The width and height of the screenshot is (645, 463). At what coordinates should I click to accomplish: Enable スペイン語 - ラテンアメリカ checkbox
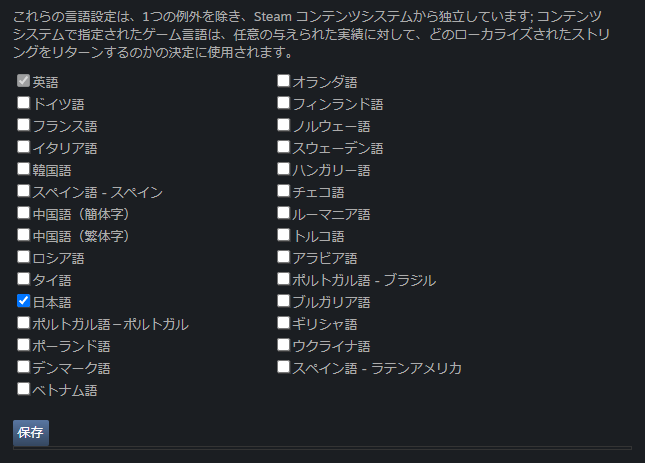click(x=284, y=366)
